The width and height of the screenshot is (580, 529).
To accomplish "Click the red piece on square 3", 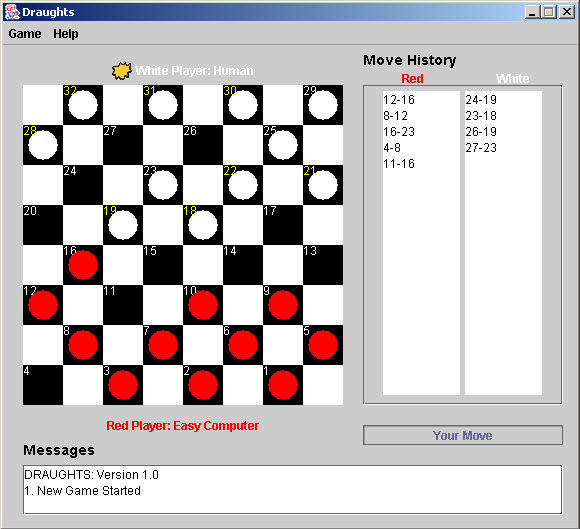I will pos(123,385).
